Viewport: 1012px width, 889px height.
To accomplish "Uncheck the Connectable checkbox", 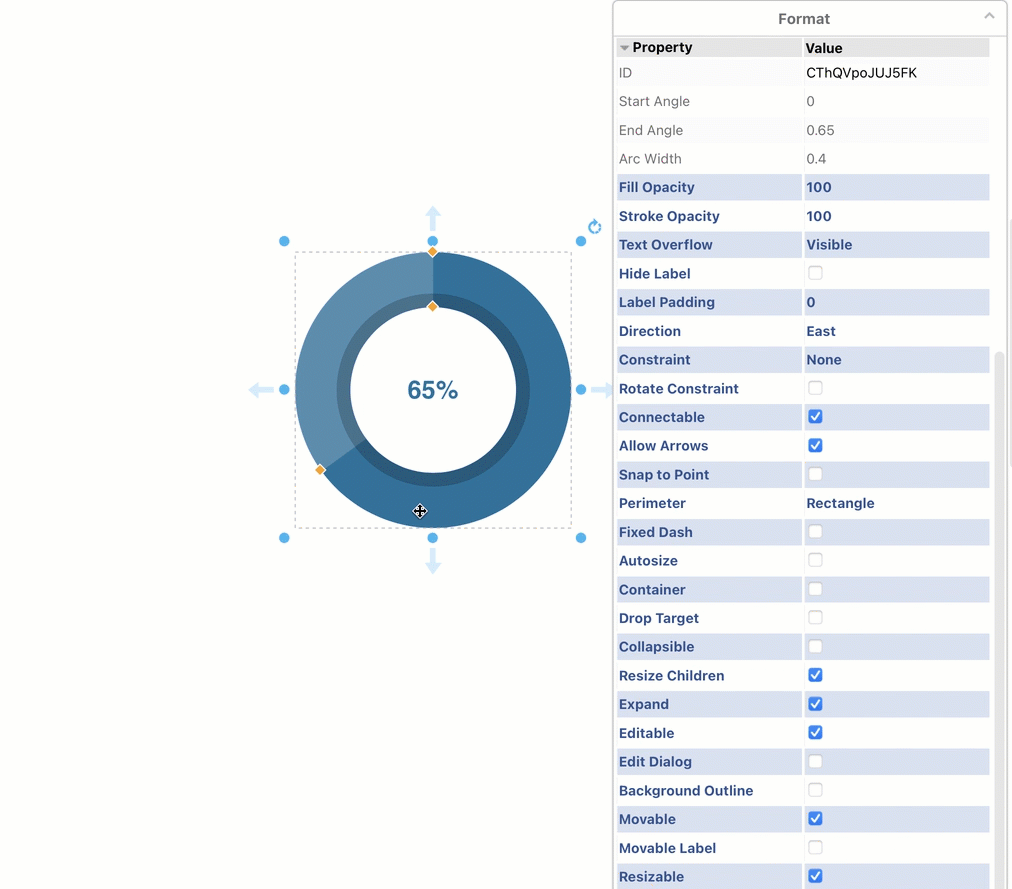I will click(x=815, y=417).
